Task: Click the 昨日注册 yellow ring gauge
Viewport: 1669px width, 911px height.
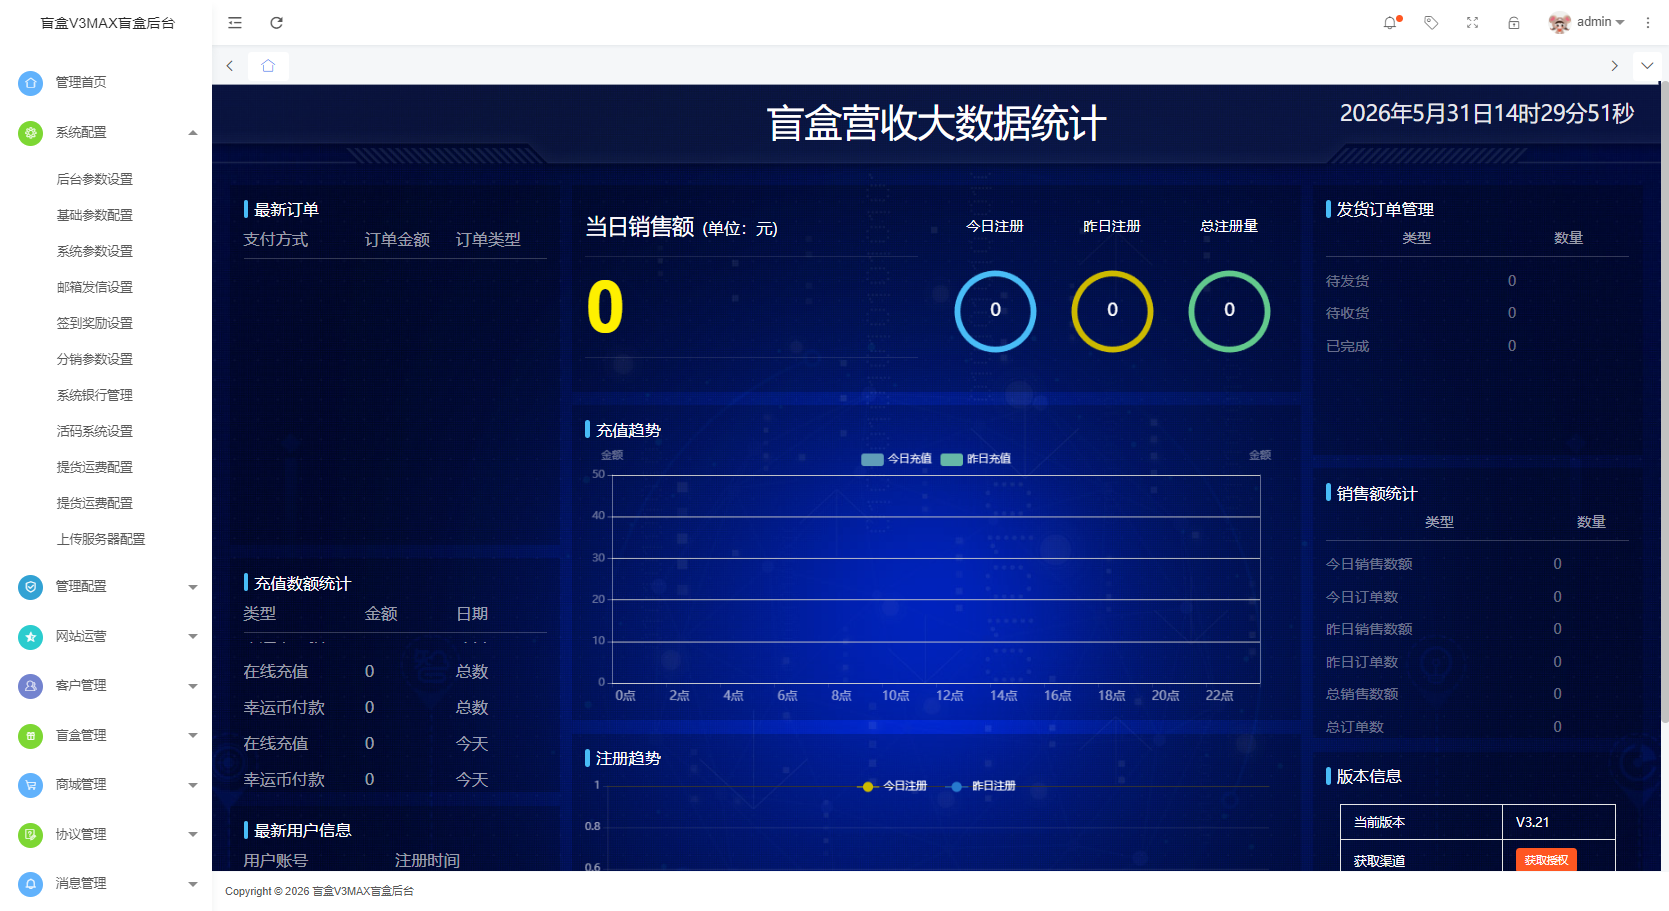Action: point(1112,311)
